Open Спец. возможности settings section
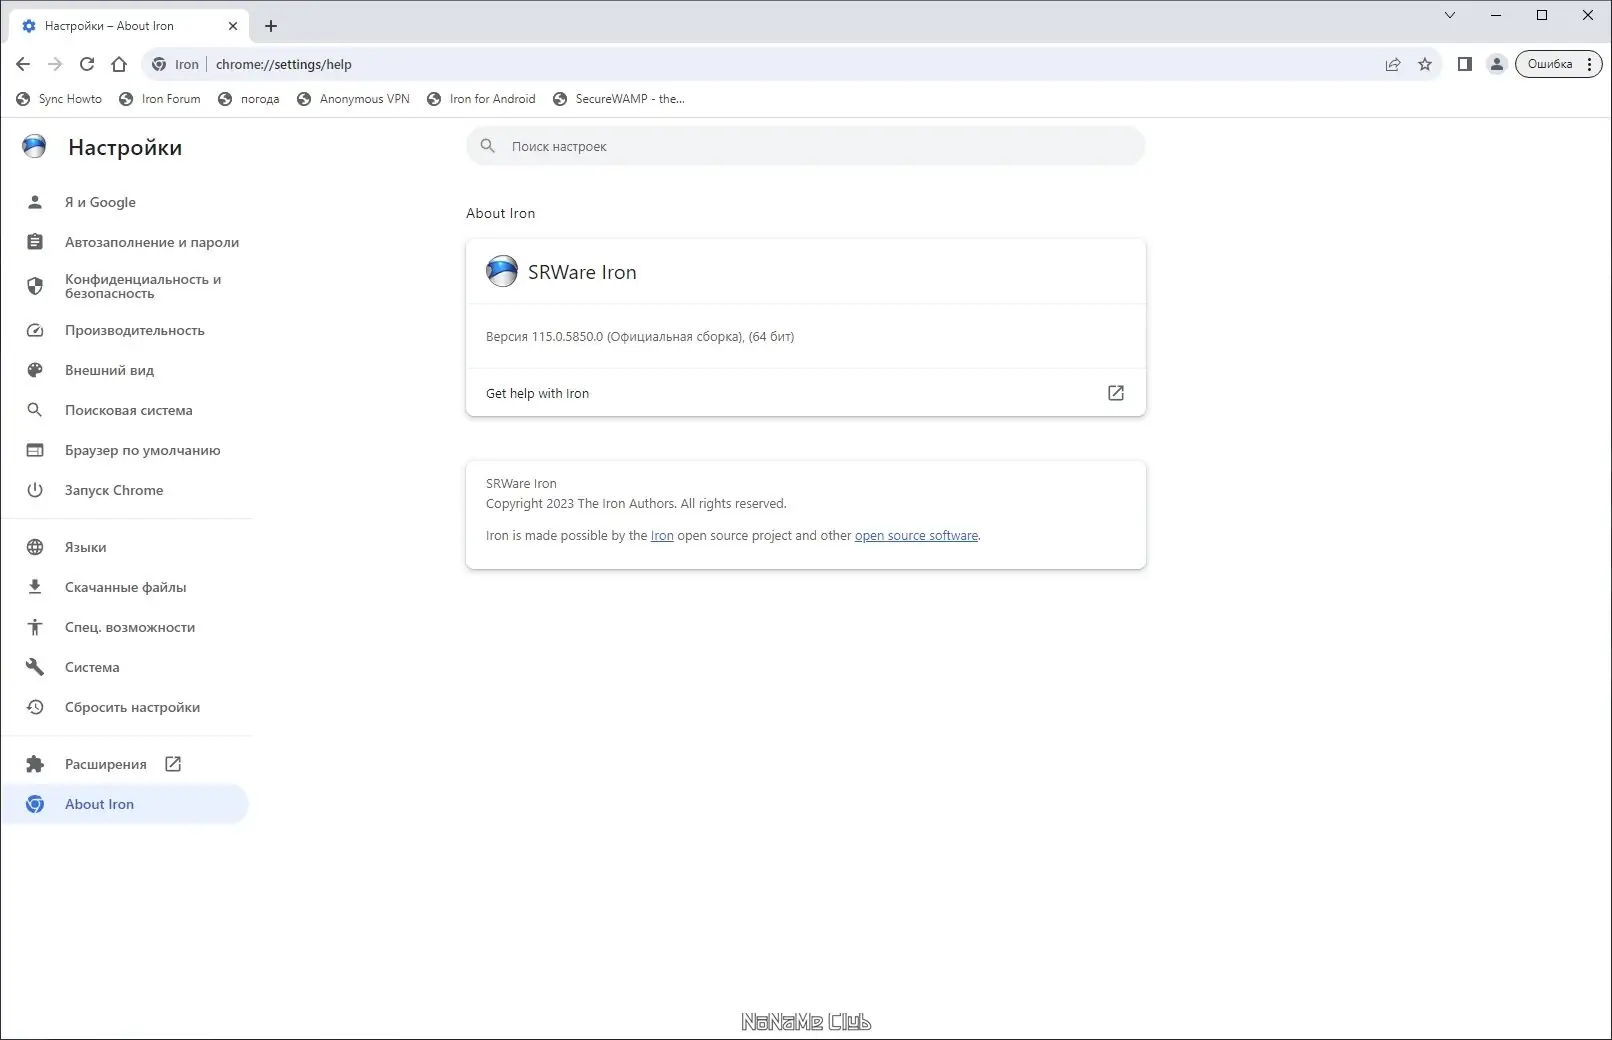 pos(126,627)
